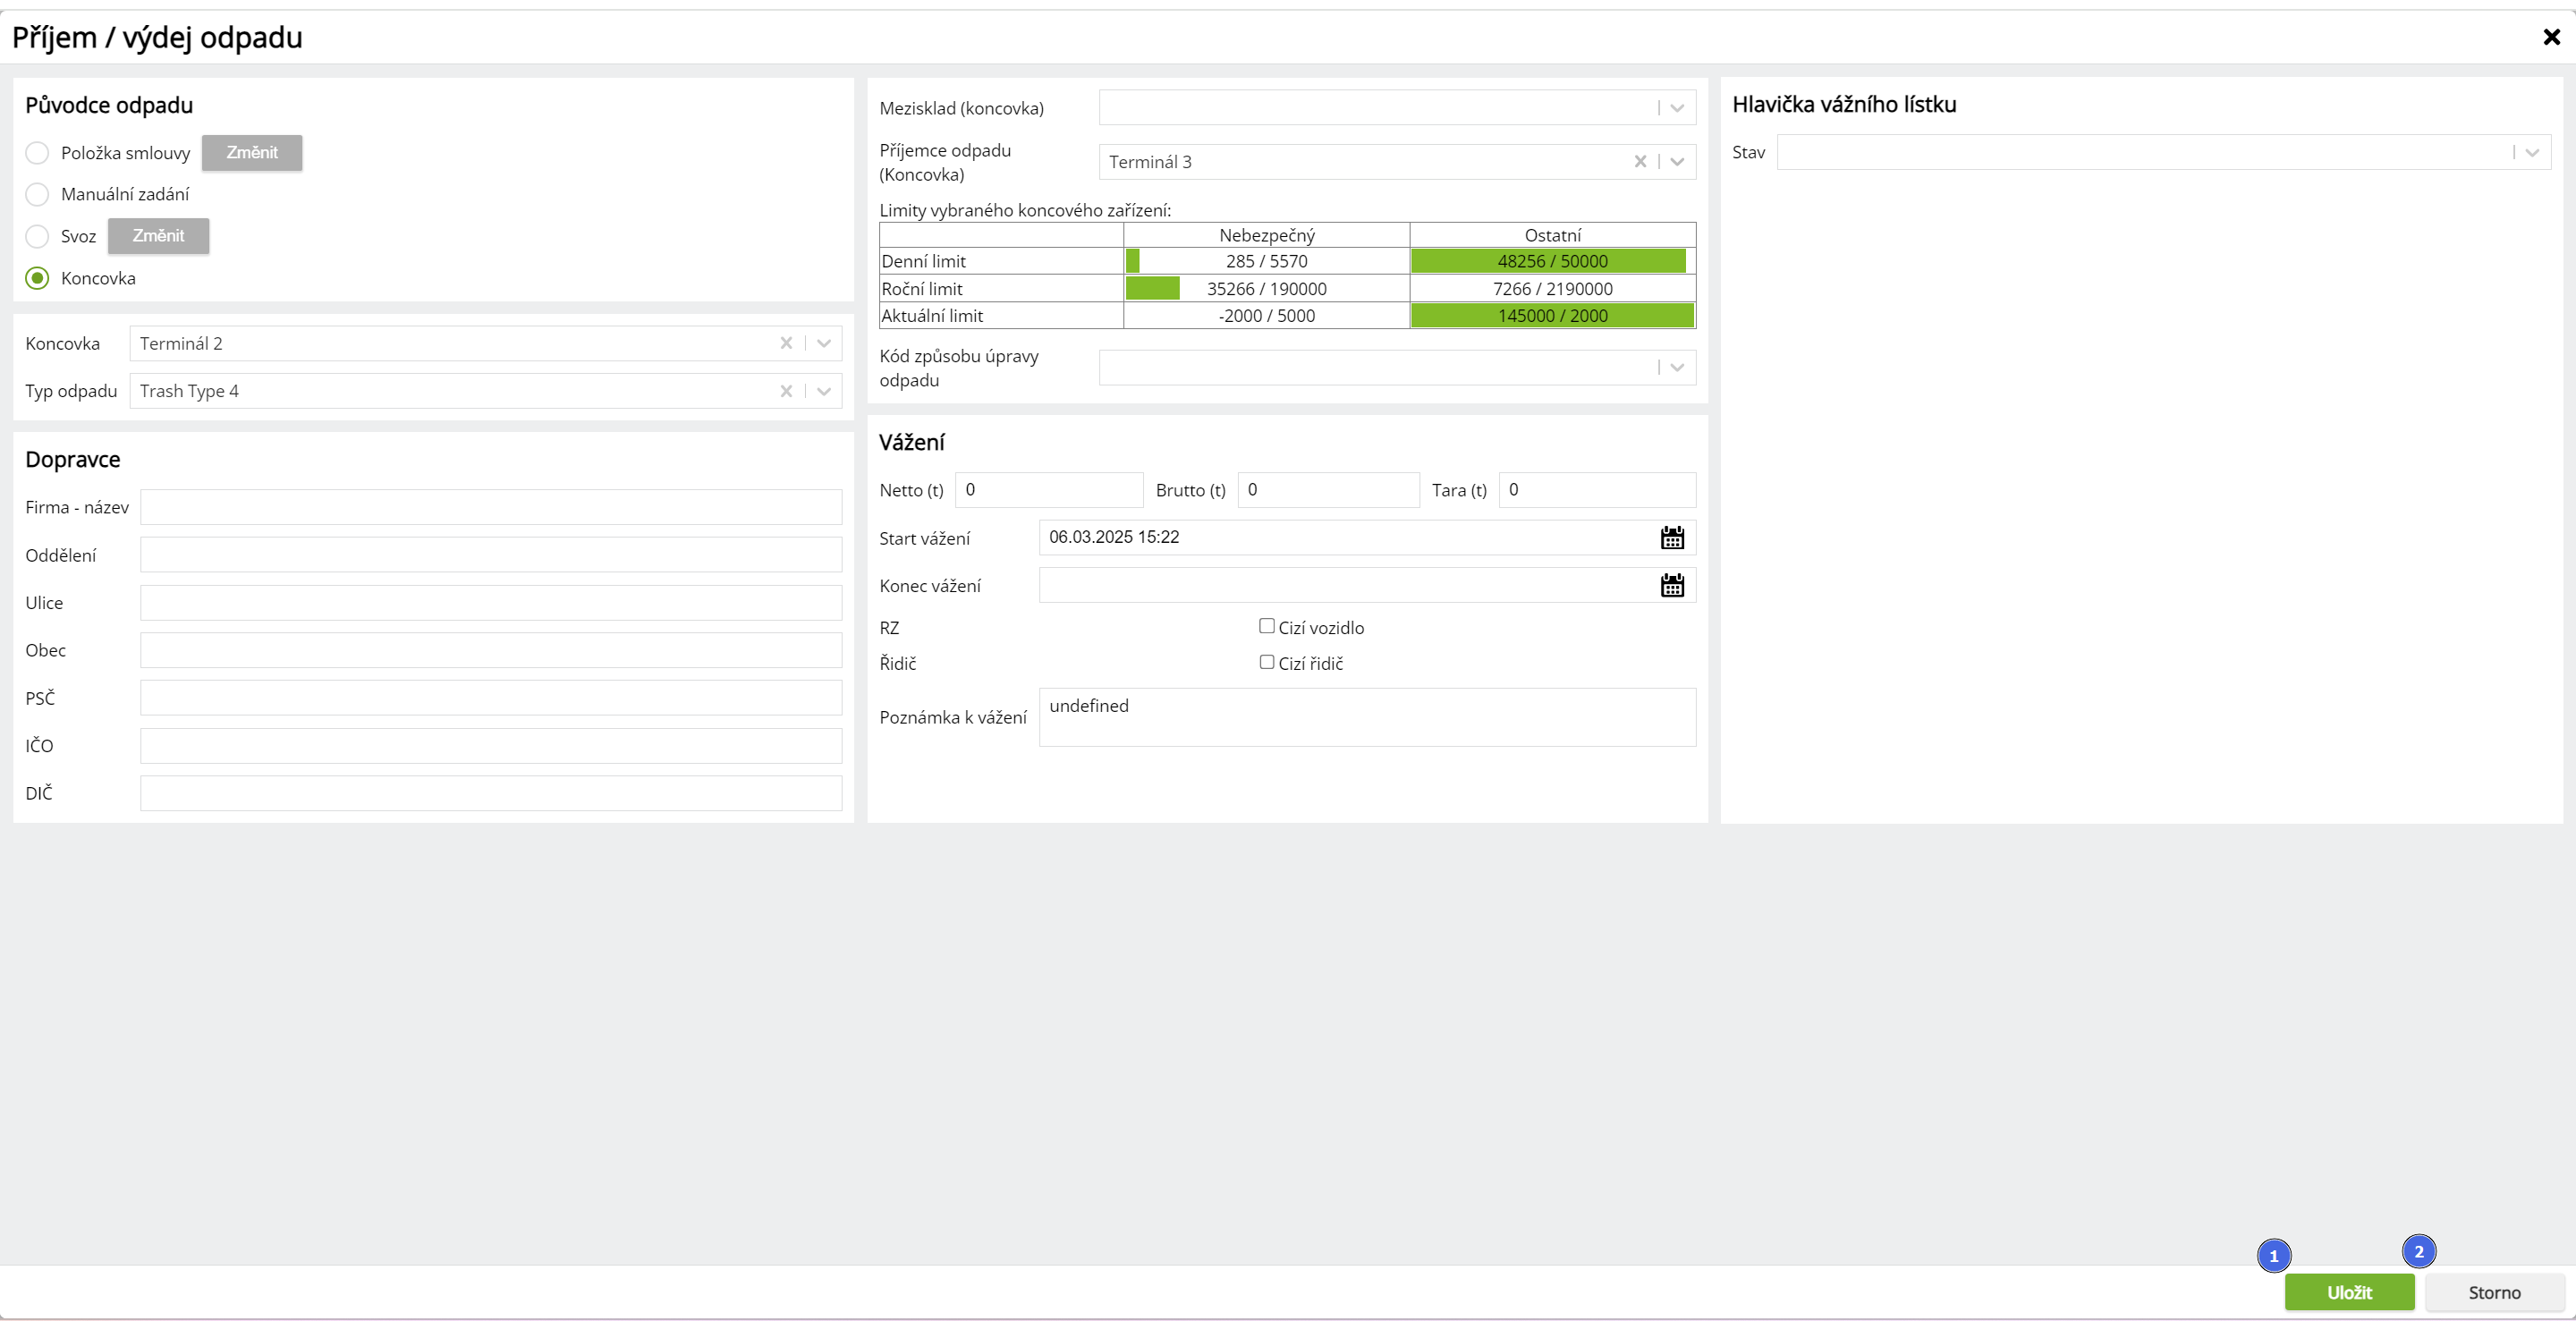Open calendar picker for Start vážení

click(x=1671, y=538)
